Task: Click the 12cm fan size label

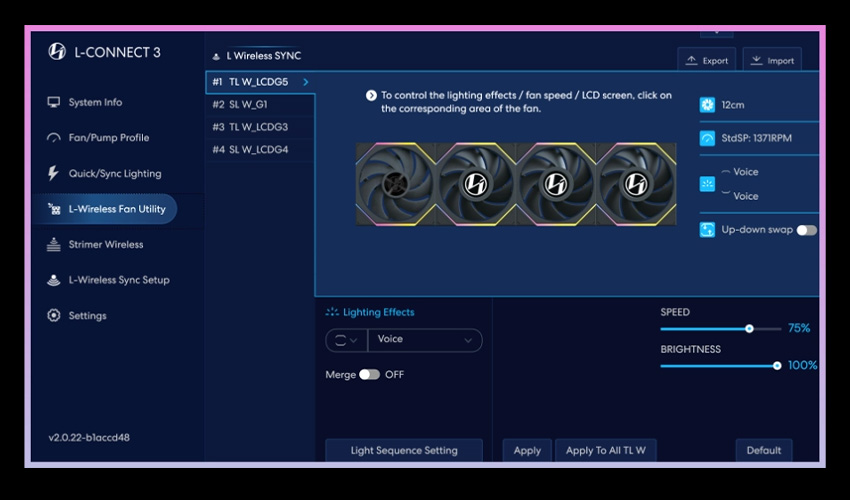Action: tap(732, 105)
